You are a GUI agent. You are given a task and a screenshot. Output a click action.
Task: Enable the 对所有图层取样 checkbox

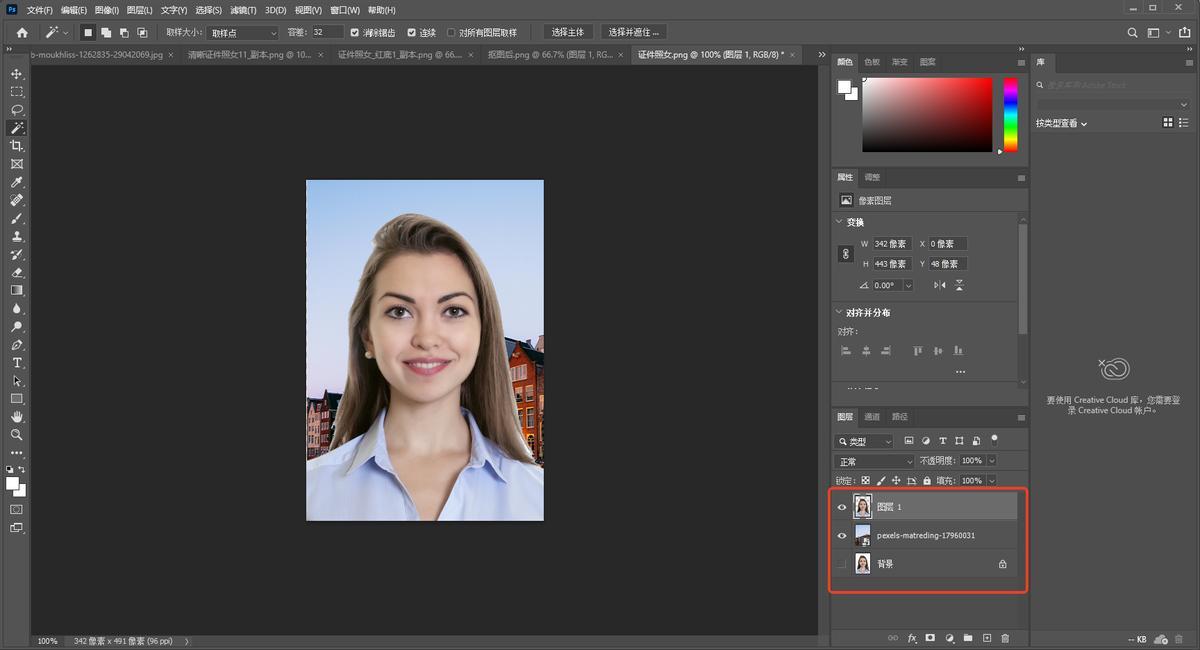(x=451, y=32)
